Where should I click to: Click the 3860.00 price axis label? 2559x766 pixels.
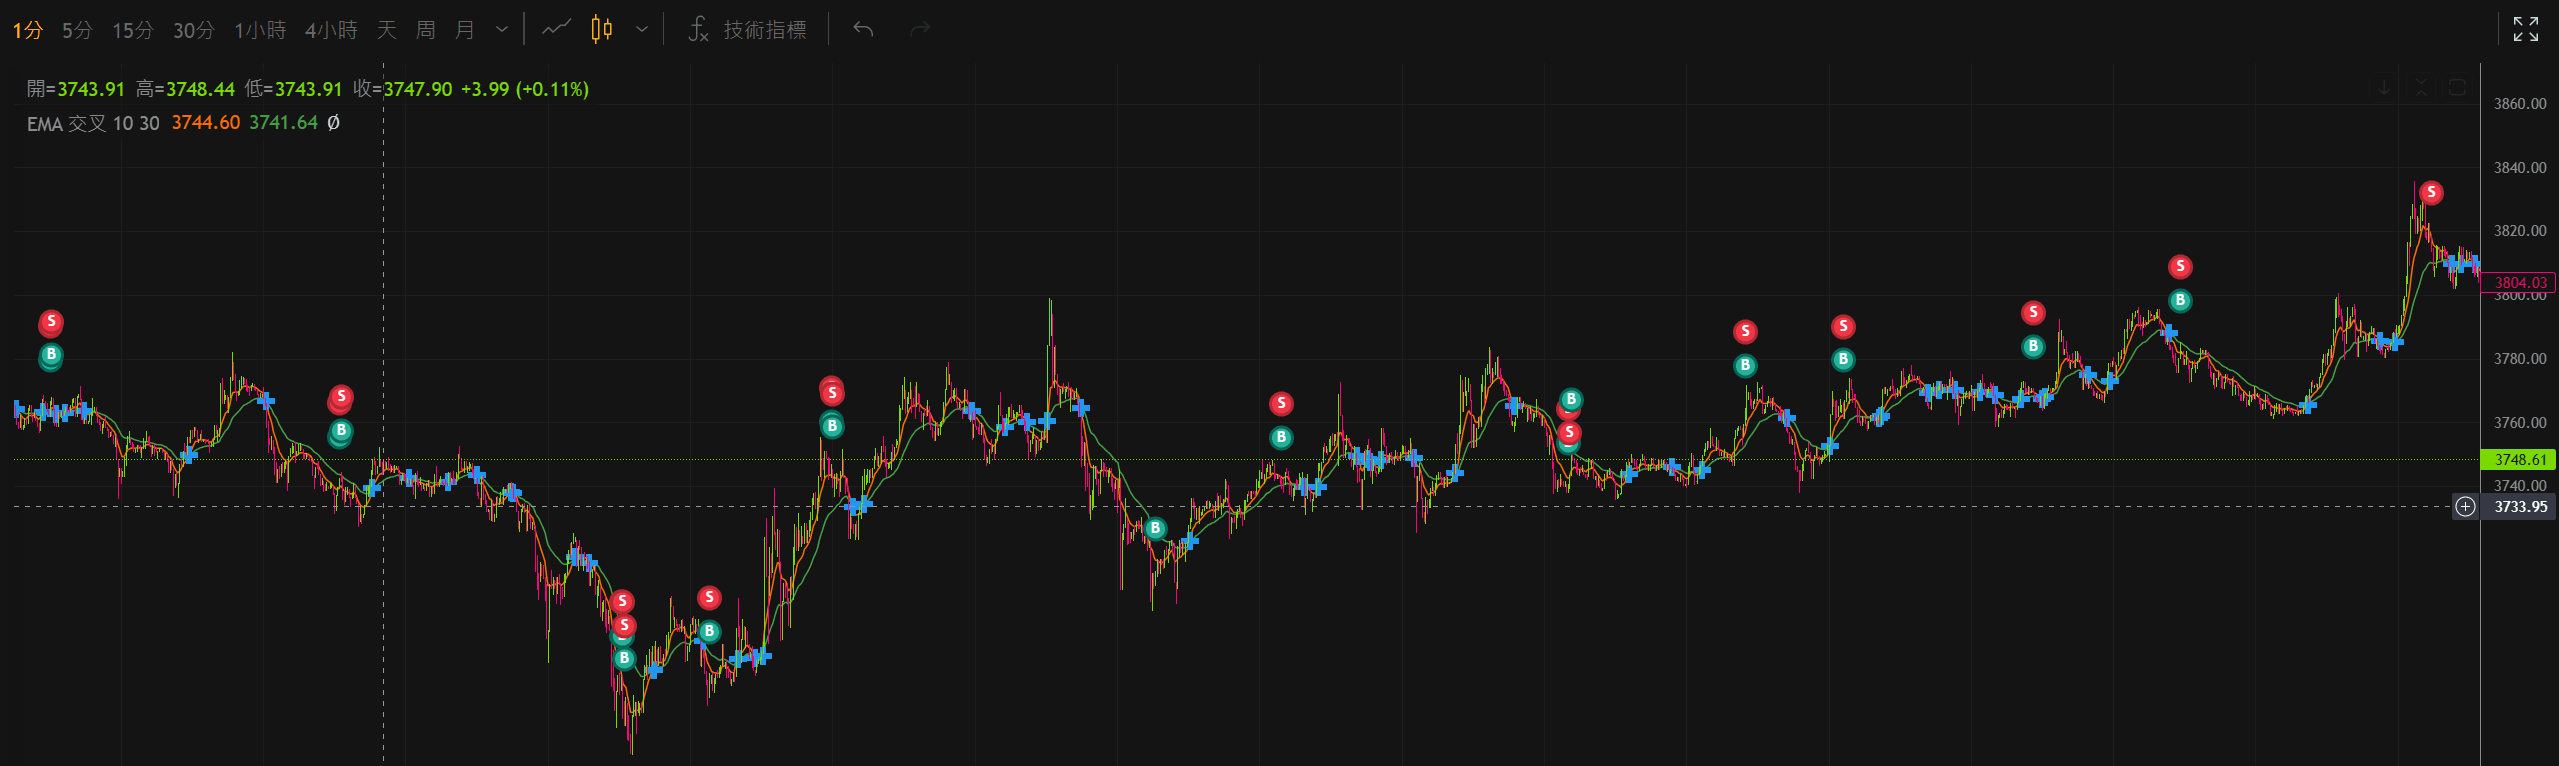pos(2520,104)
